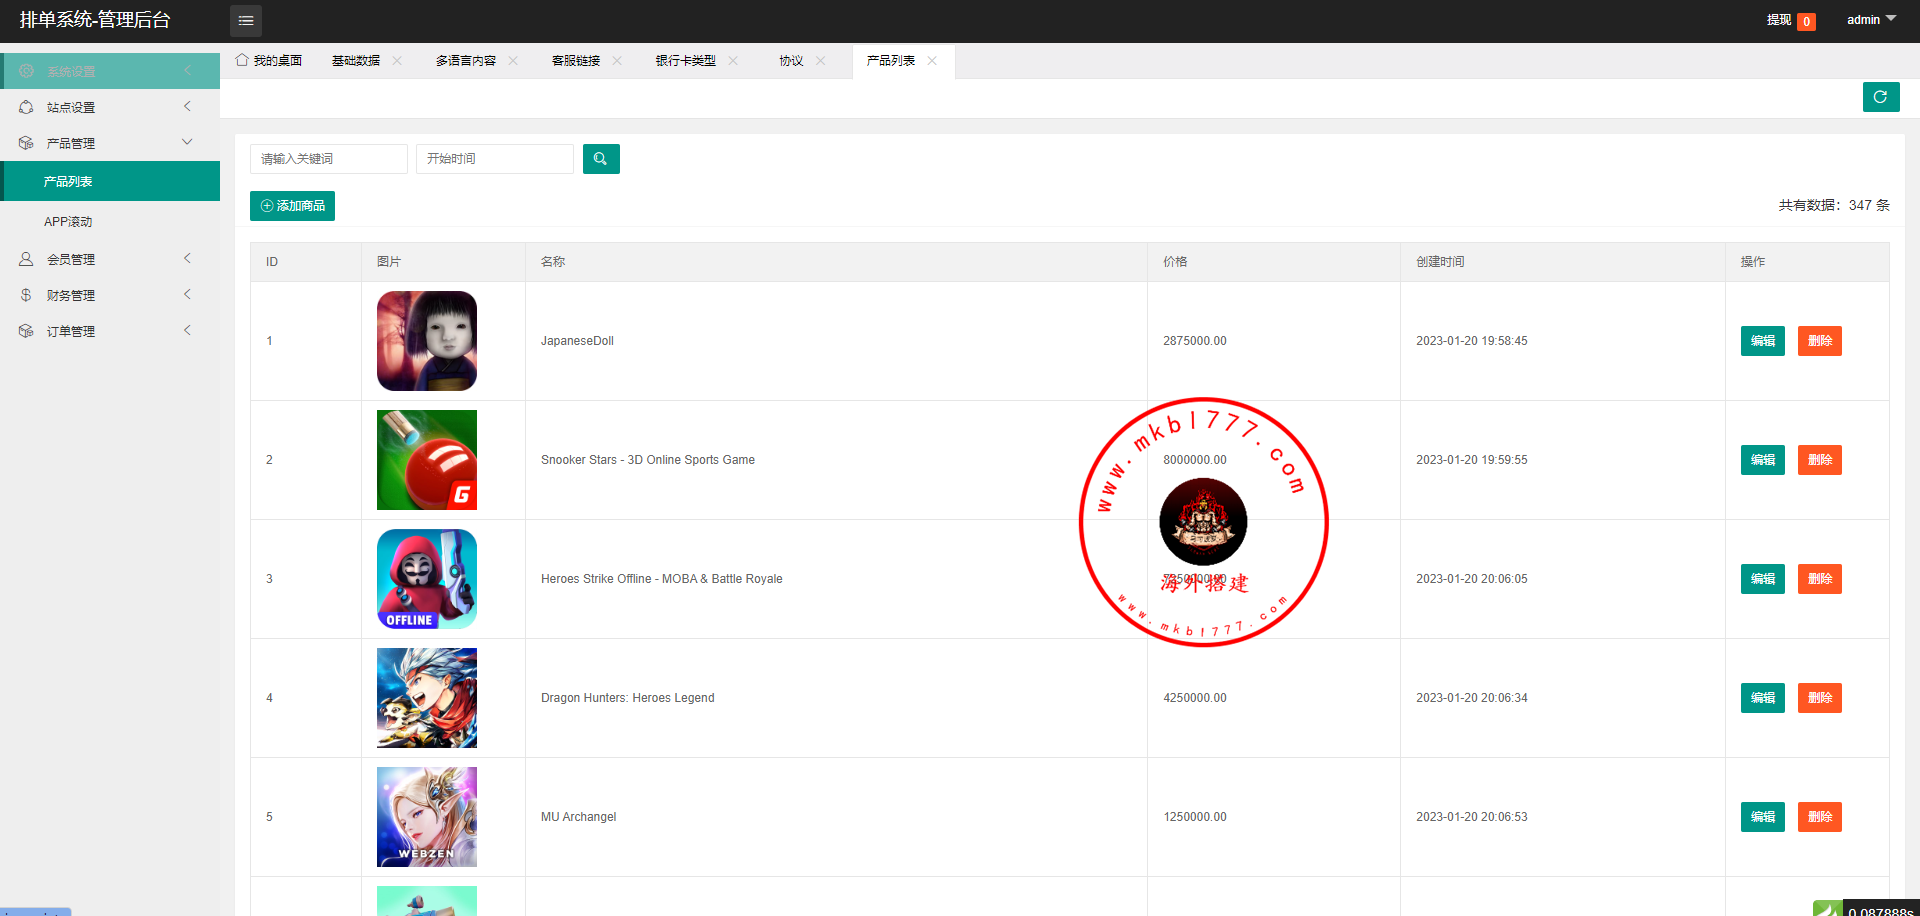
Task: Edit the Dragon Hunters product
Action: click(1763, 698)
